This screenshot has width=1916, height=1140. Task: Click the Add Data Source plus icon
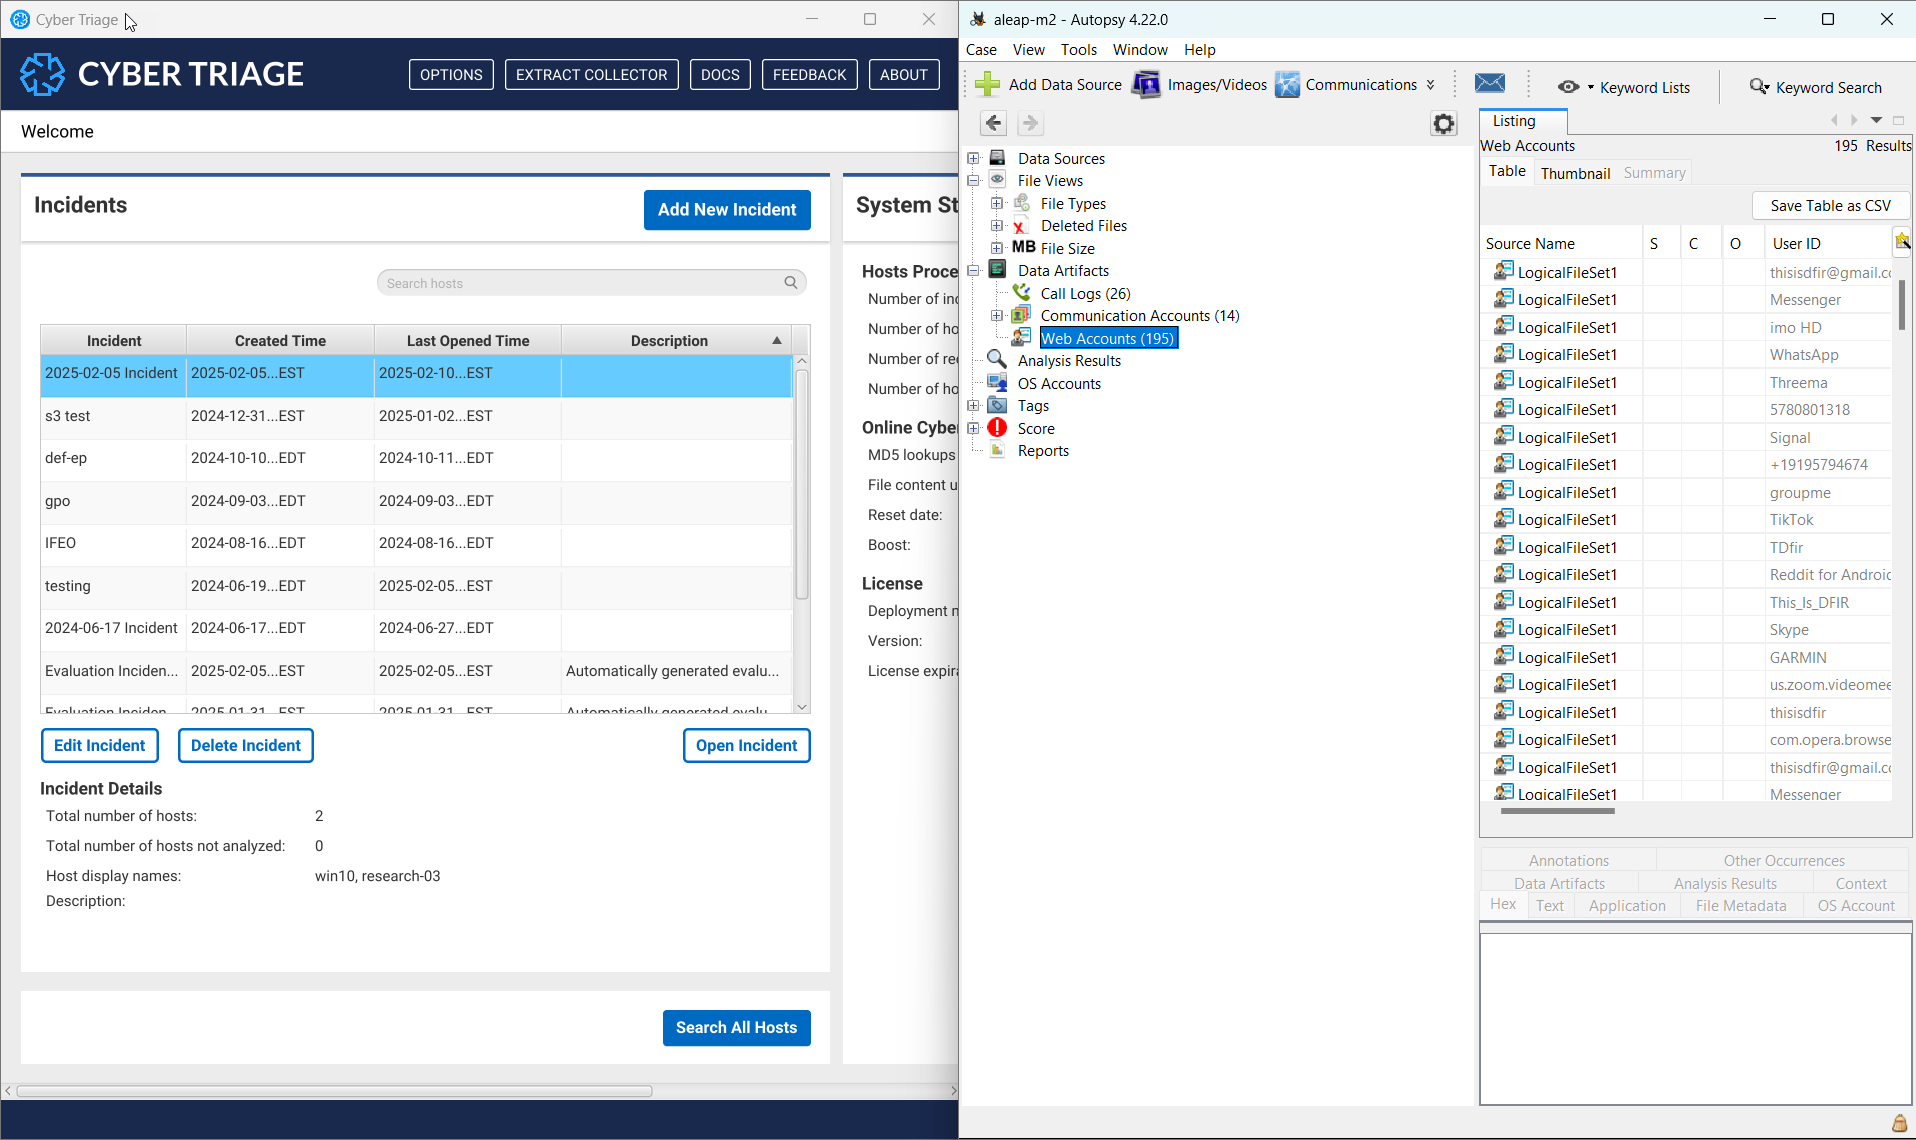click(x=987, y=85)
